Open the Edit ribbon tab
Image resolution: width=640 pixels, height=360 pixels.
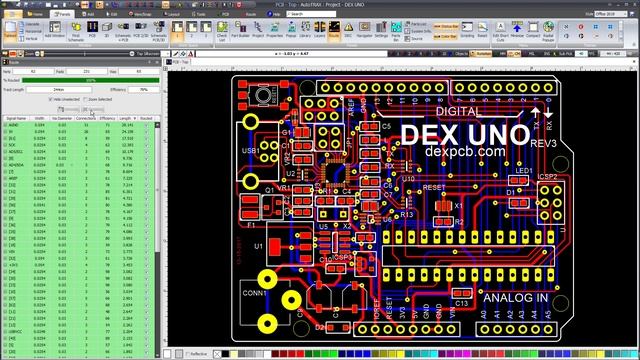pyautogui.click(x=111, y=14)
